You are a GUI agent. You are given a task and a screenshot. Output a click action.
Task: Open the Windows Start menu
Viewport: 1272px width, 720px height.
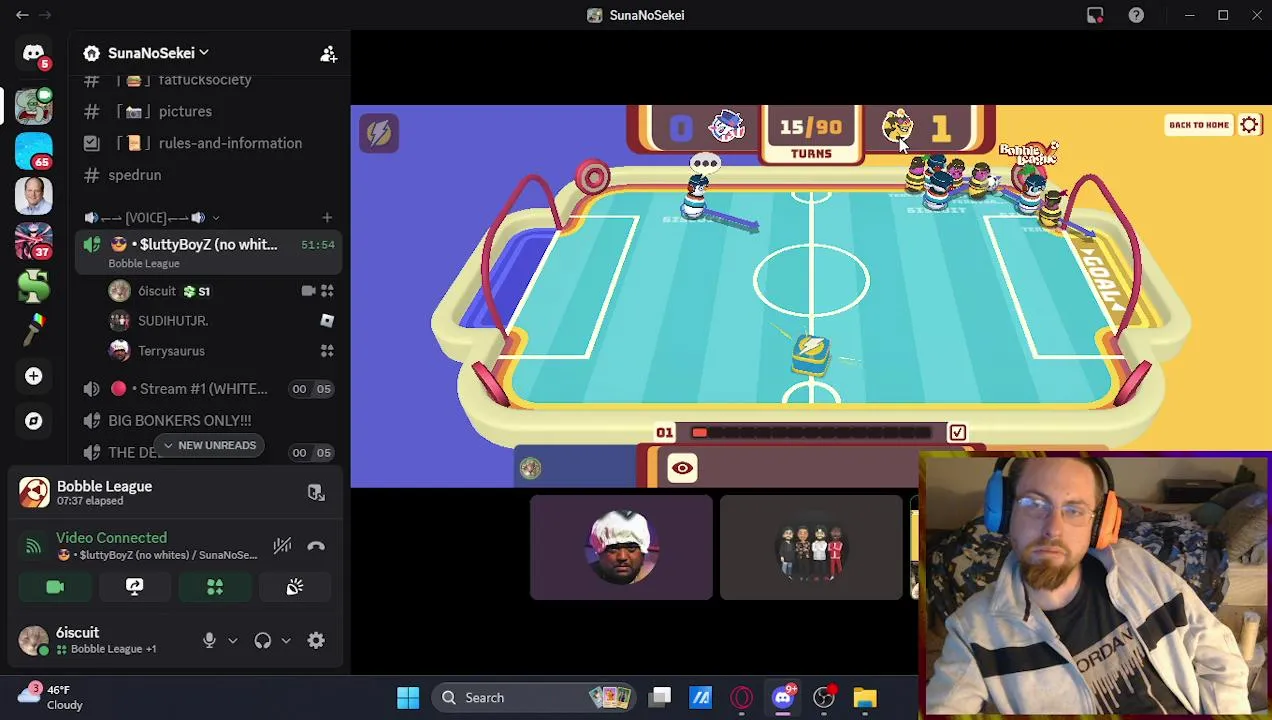(x=408, y=698)
